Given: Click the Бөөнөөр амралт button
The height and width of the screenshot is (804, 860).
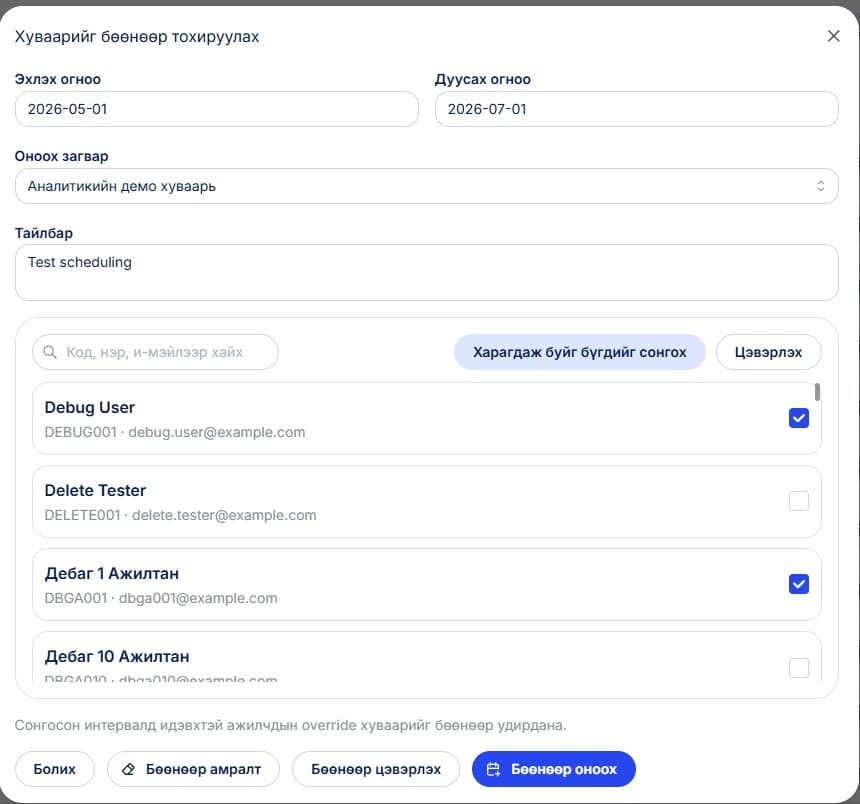Looking at the screenshot, I should coord(194,769).
